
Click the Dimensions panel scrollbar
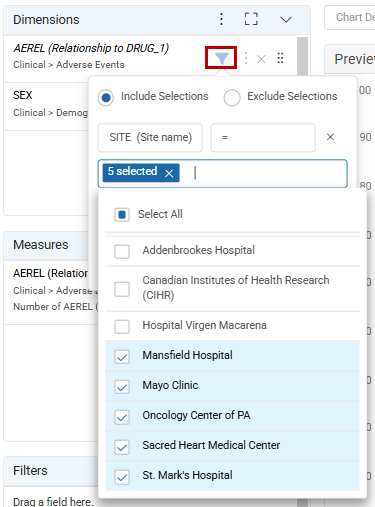302,57
